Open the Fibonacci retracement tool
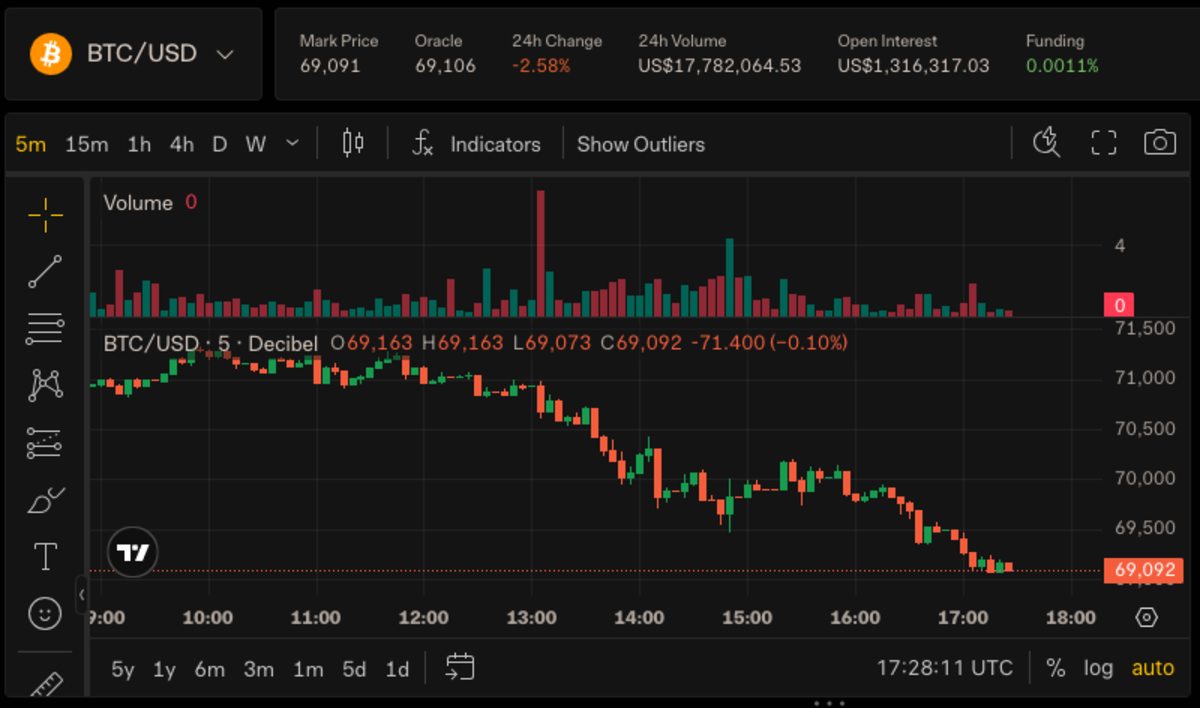1200x708 pixels. pyautogui.click(x=46, y=328)
